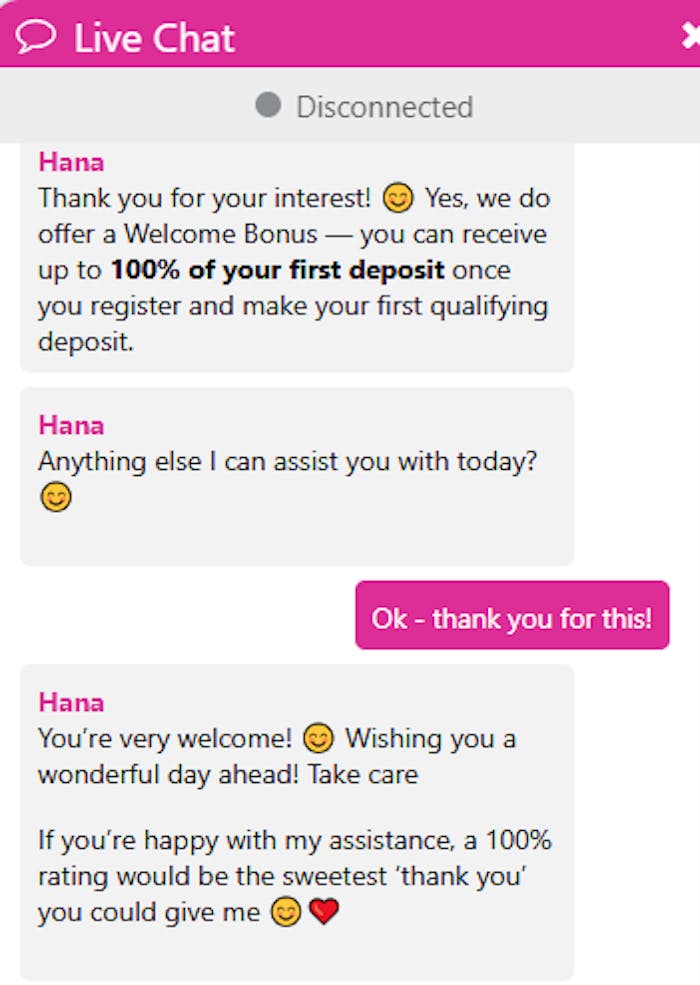Click Hana's name on the Welcome Bonus message
This screenshot has height=985, width=700.
click(71, 162)
